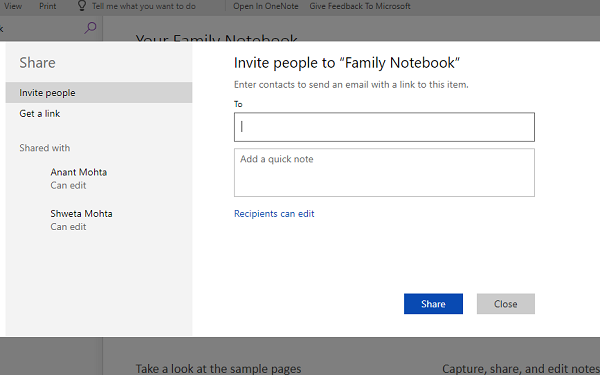
Task: Select Invite people in Share panel
Action: 99,93
